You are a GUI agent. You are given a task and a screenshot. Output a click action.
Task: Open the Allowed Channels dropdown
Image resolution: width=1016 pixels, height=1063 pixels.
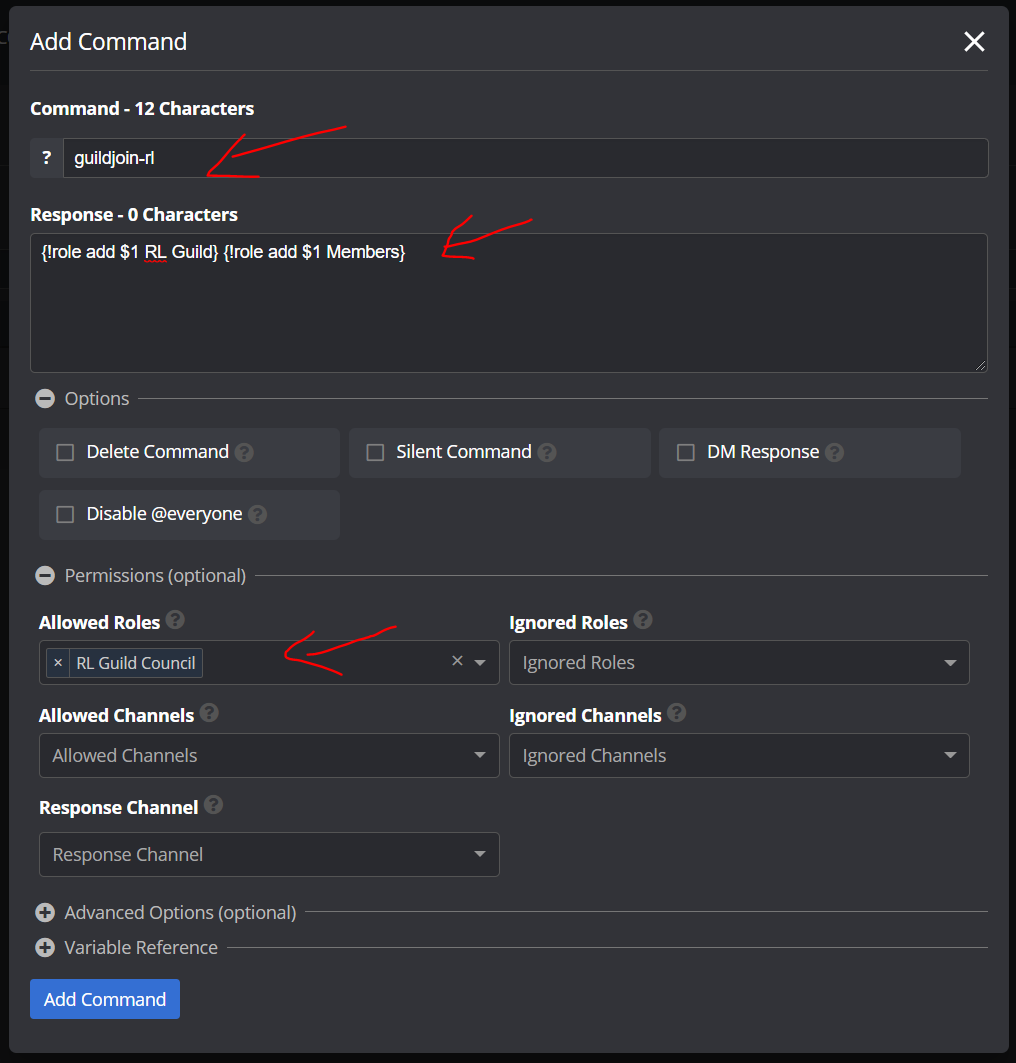coord(269,755)
